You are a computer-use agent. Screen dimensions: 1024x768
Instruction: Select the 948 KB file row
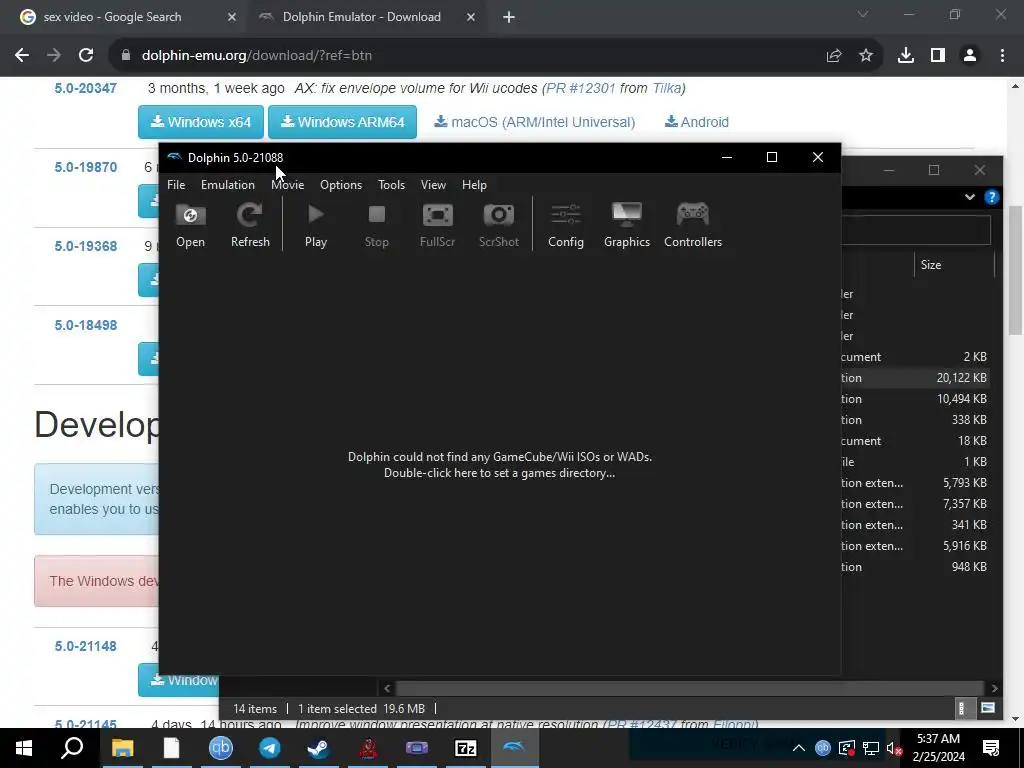coord(915,567)
